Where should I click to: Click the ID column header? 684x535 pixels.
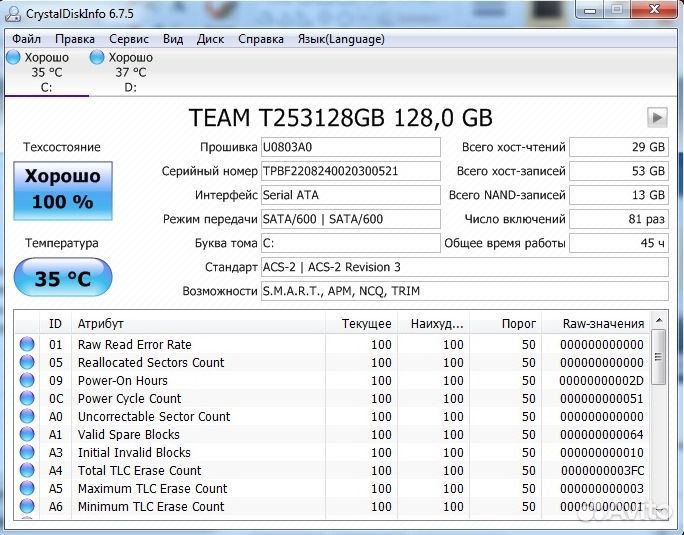[x=55, y=323]
